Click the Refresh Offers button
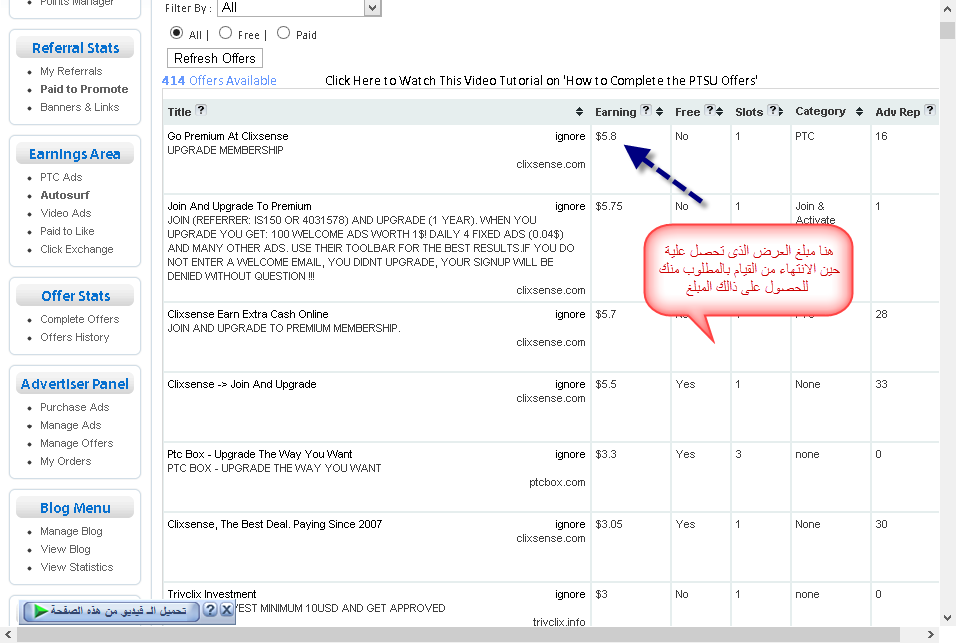956x643 pixels. (x=215, y=59)
